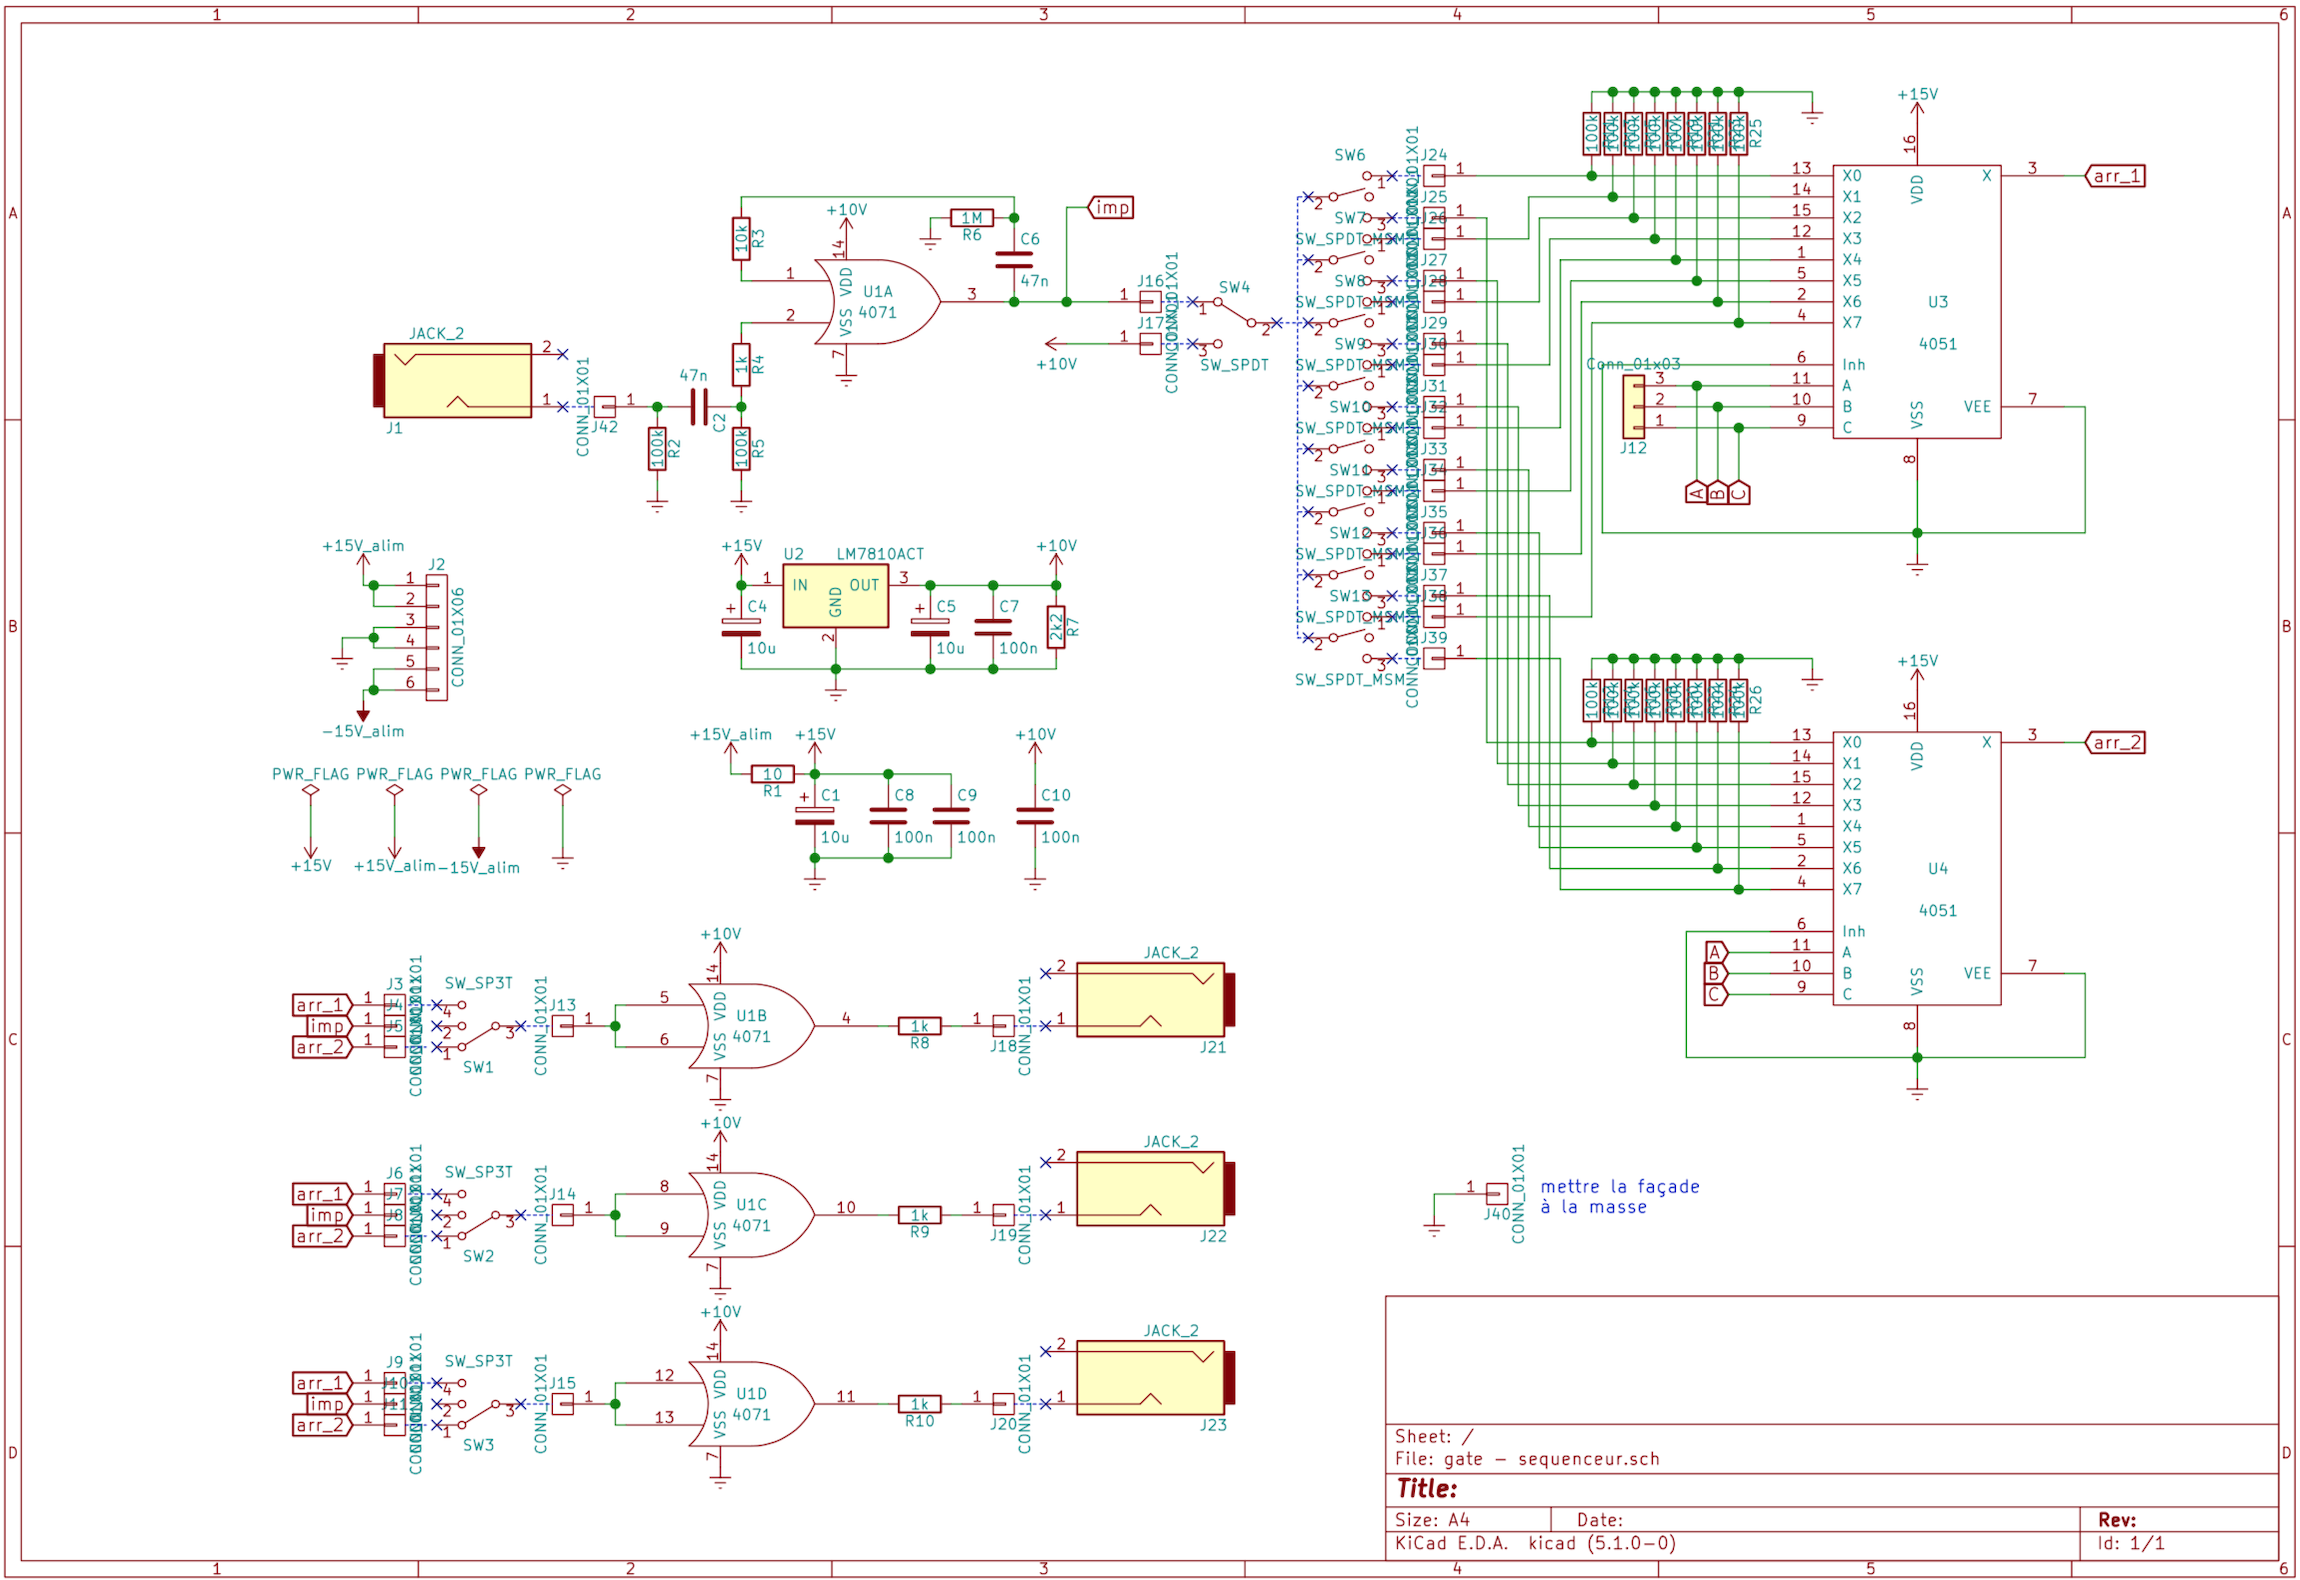2300x1580 pixels.
Task: Select the 1k resistor R8
Action: (x=919, y=1026)
